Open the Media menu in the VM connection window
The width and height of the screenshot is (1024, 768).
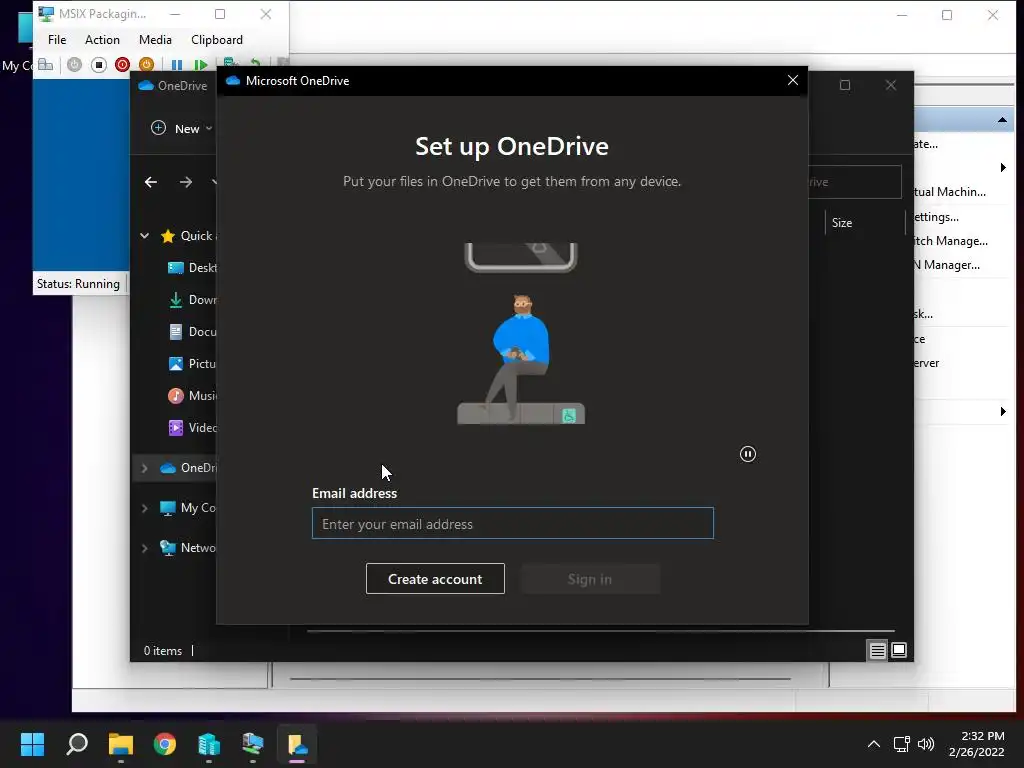click(155, 40)
